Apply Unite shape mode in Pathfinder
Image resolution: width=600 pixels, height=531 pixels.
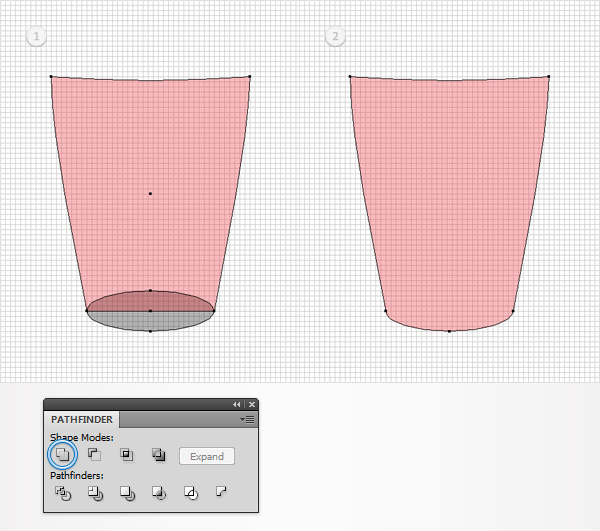[62, 454]
